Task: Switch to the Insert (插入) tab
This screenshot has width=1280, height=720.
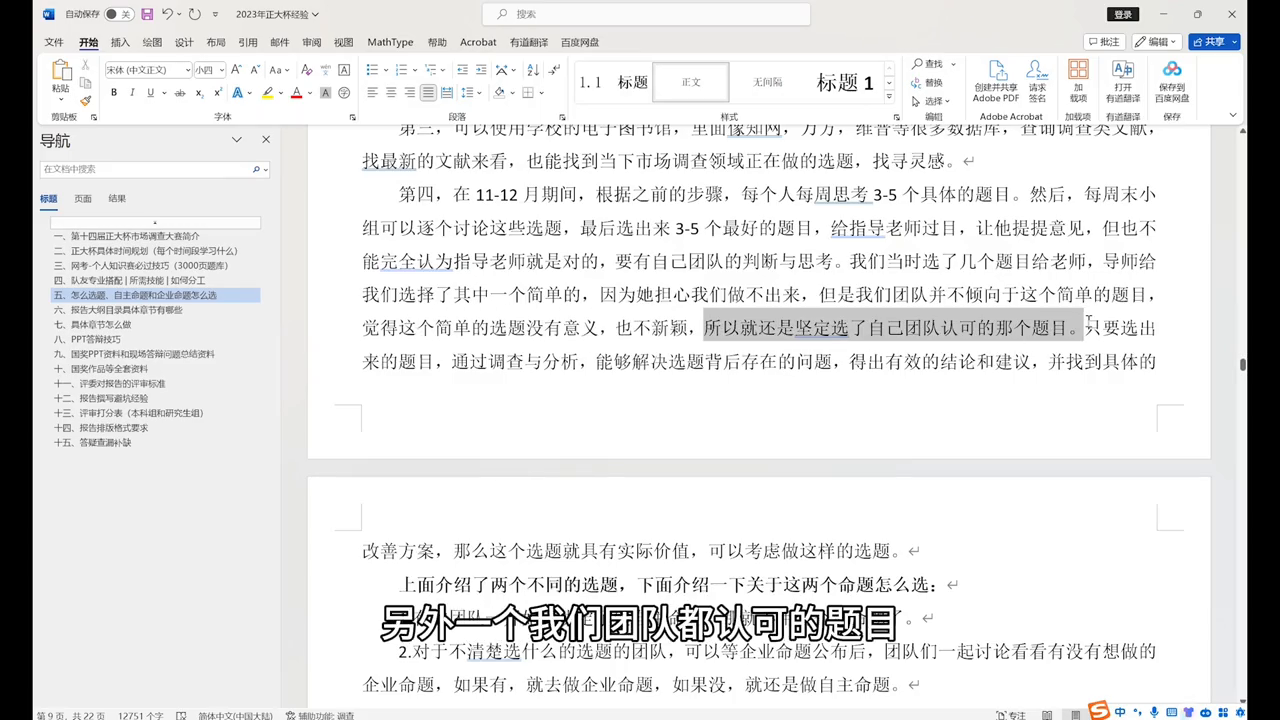Action: point(120,42)
